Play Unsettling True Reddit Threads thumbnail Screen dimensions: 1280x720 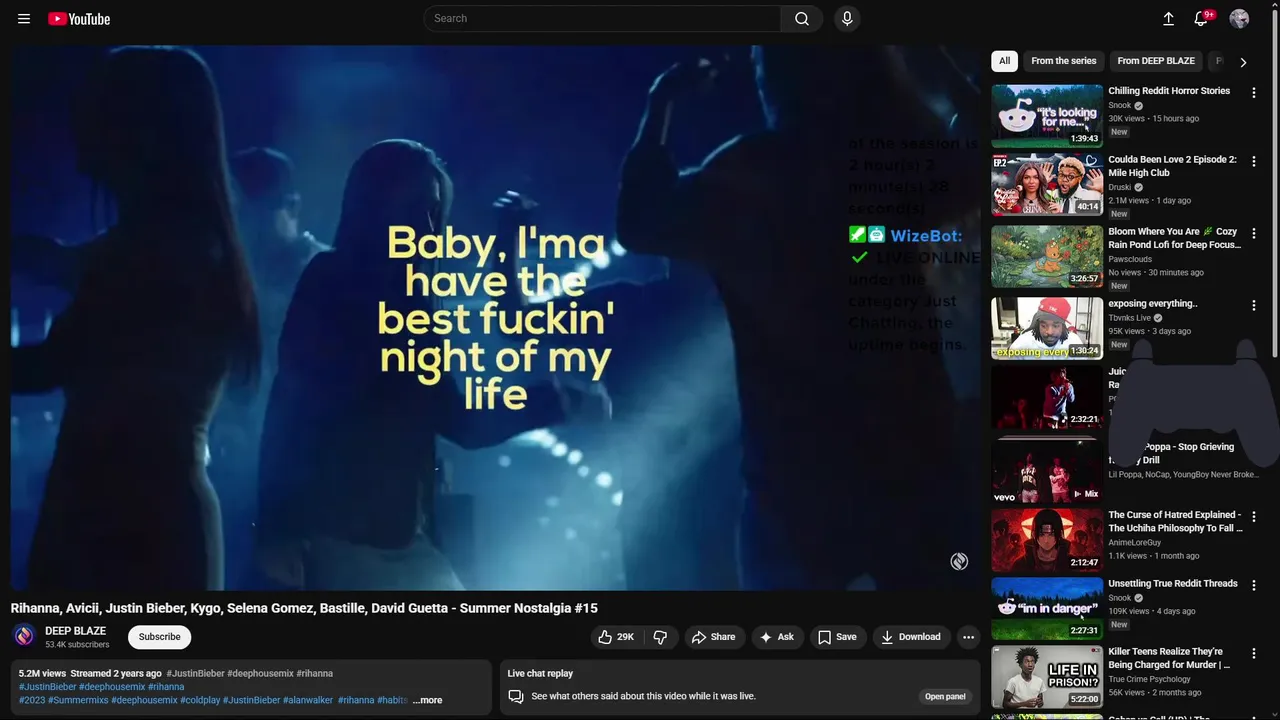pos(1047,608)
